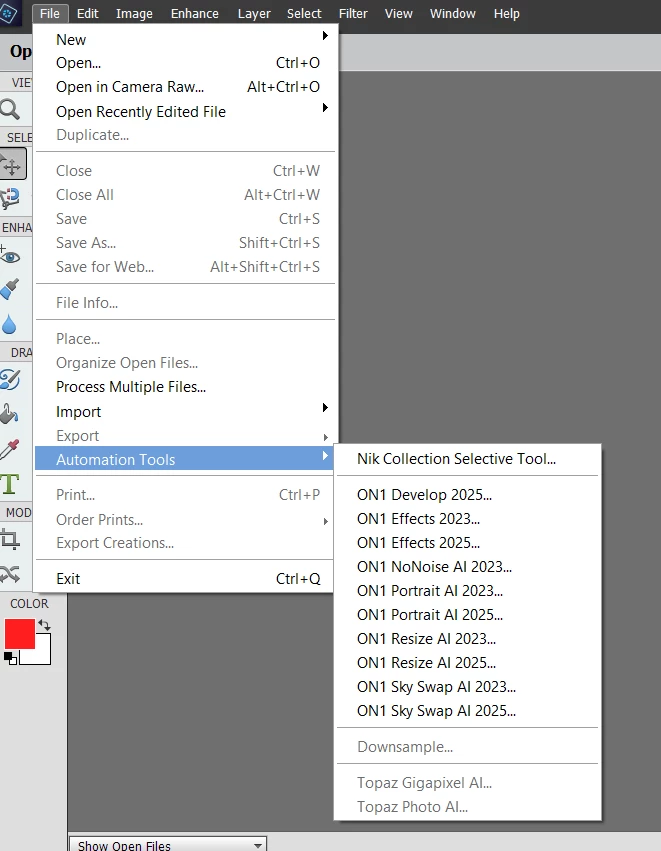This screenshot has height=851, width=661.
Task: Launch ON1 Portrait AI 2025...
Action: pos(468,614)
